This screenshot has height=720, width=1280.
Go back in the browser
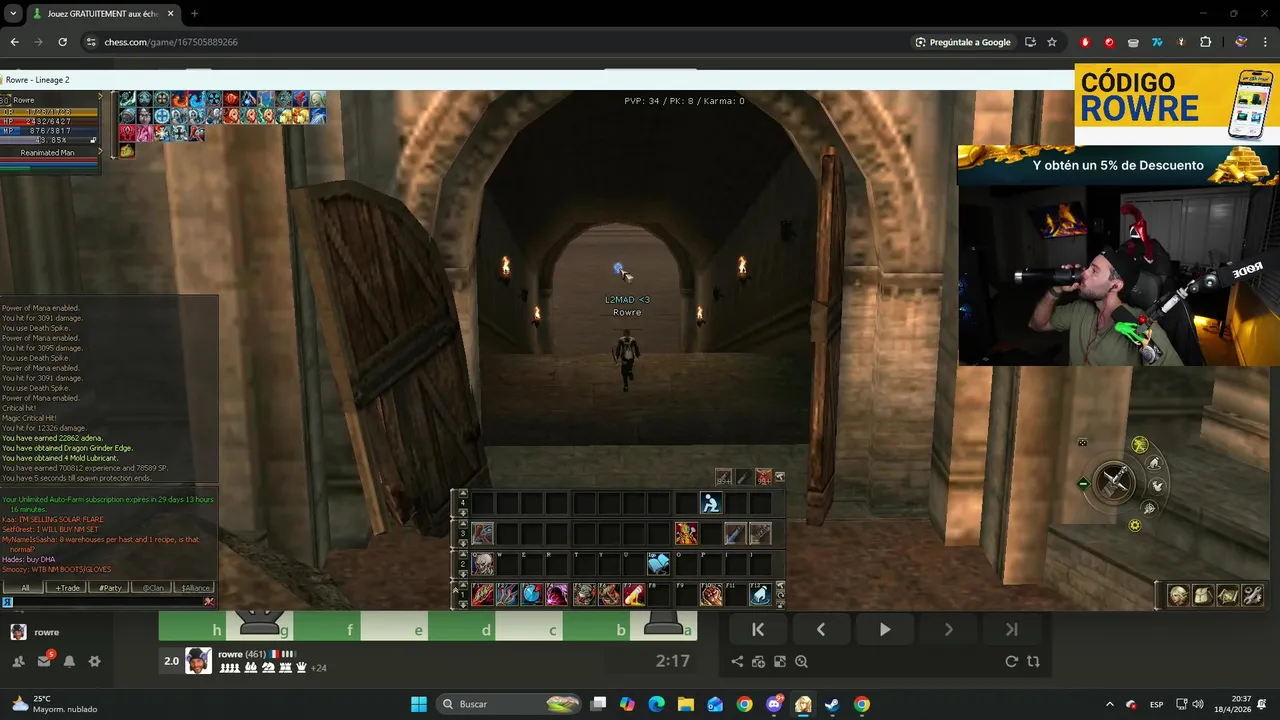[x=14, y=42]
